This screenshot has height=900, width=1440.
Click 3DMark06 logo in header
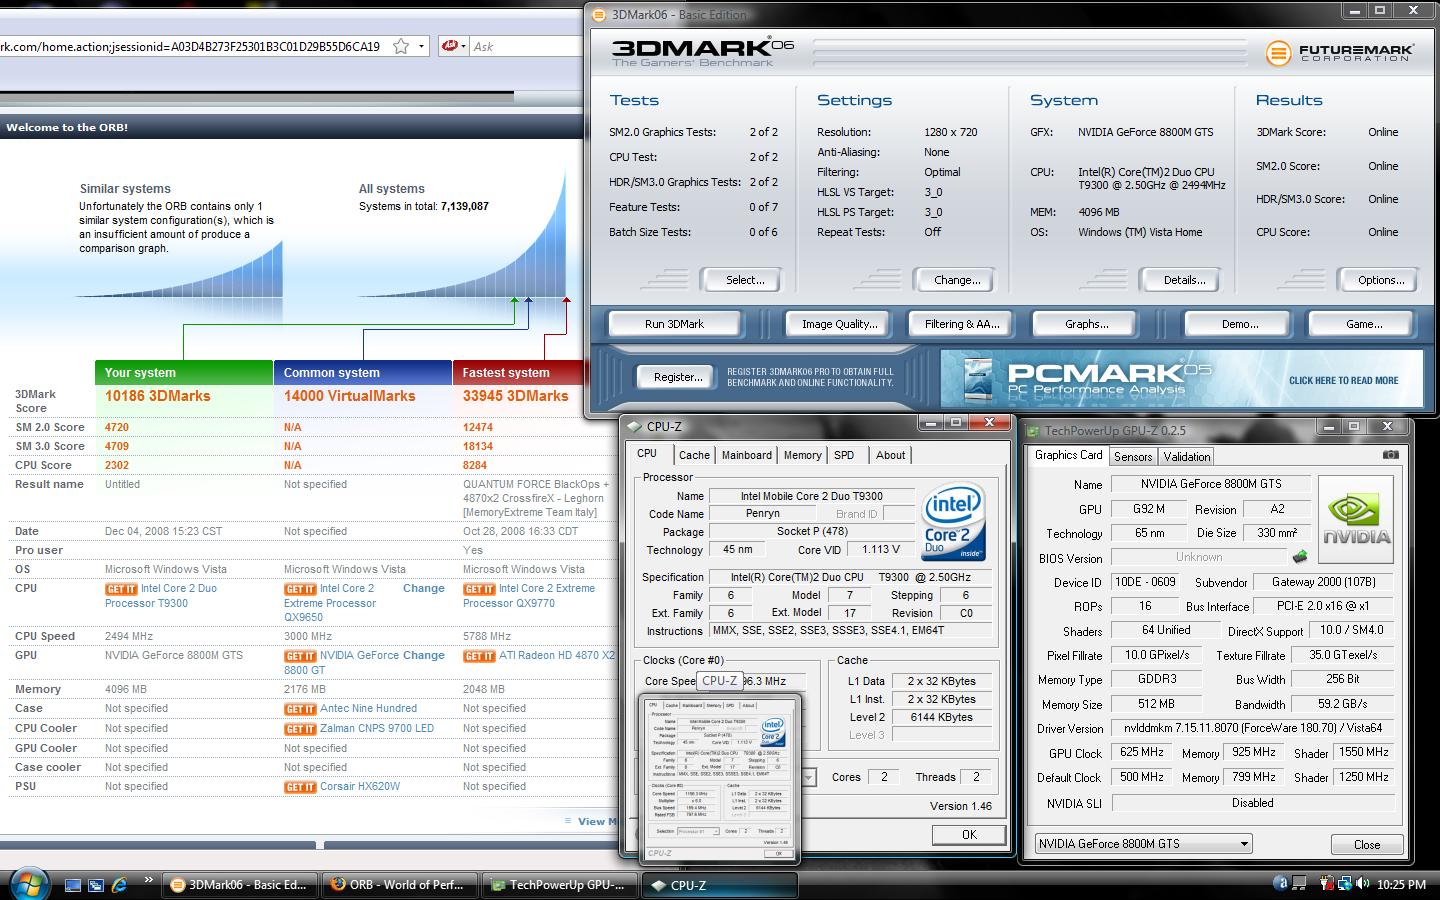click(702, 52)
